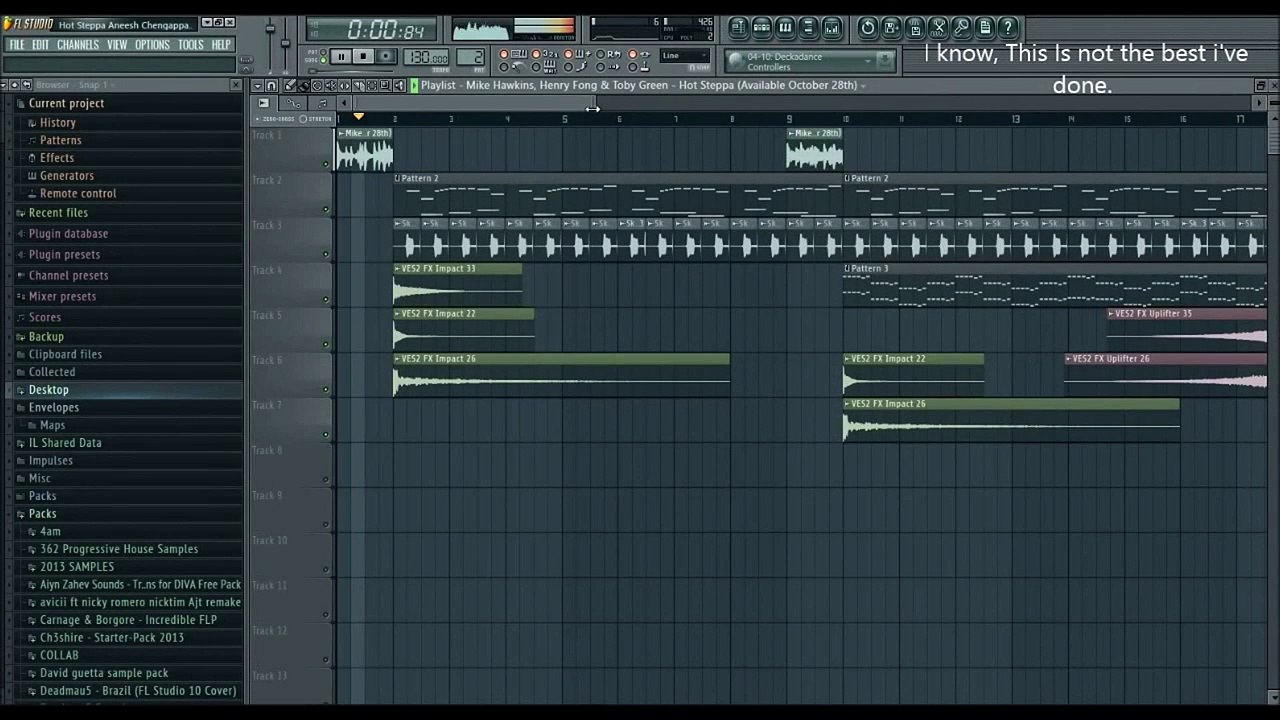Click the master pitch slider
Screen dimensions: 1280x720
[x=286, y=43]
